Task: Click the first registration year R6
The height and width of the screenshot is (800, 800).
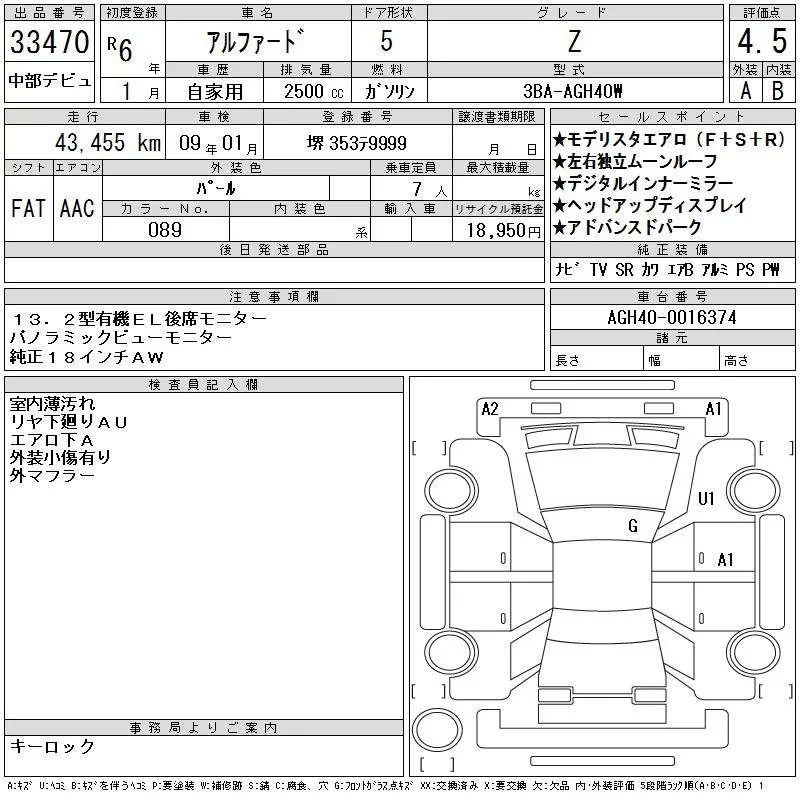Action: coord(120,48)
